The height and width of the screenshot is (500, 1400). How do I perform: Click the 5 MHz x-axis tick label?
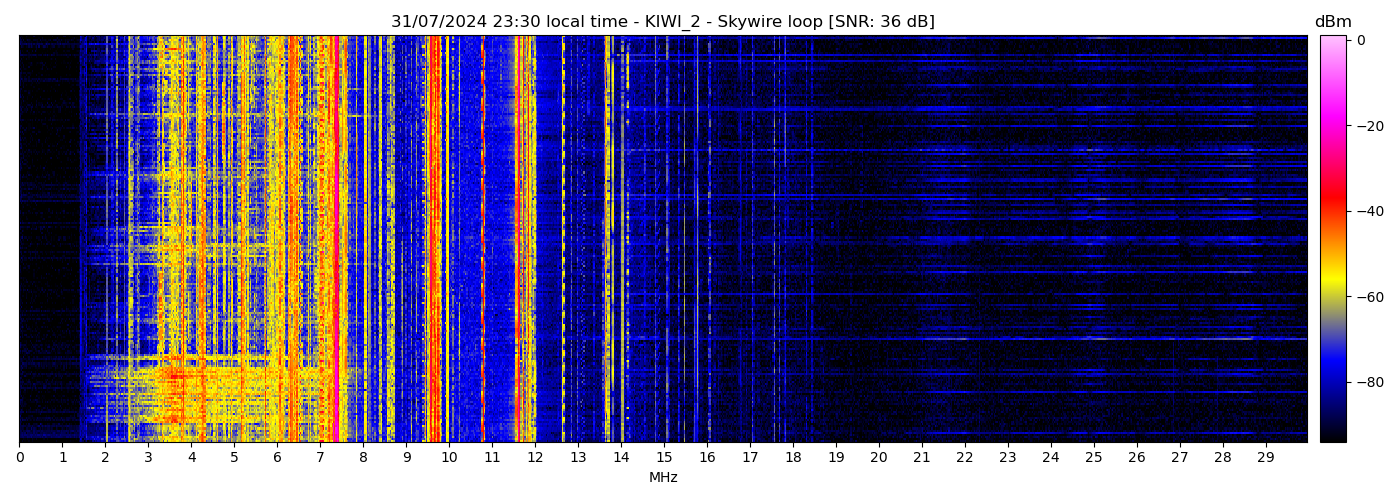tap(234, 458)
